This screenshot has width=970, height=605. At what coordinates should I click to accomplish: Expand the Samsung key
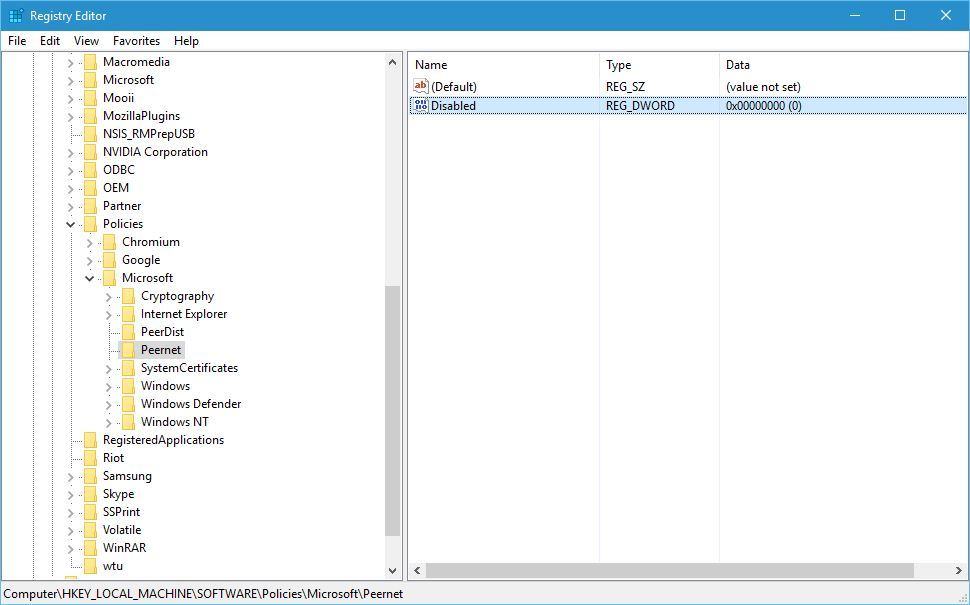tap(71, 477)
